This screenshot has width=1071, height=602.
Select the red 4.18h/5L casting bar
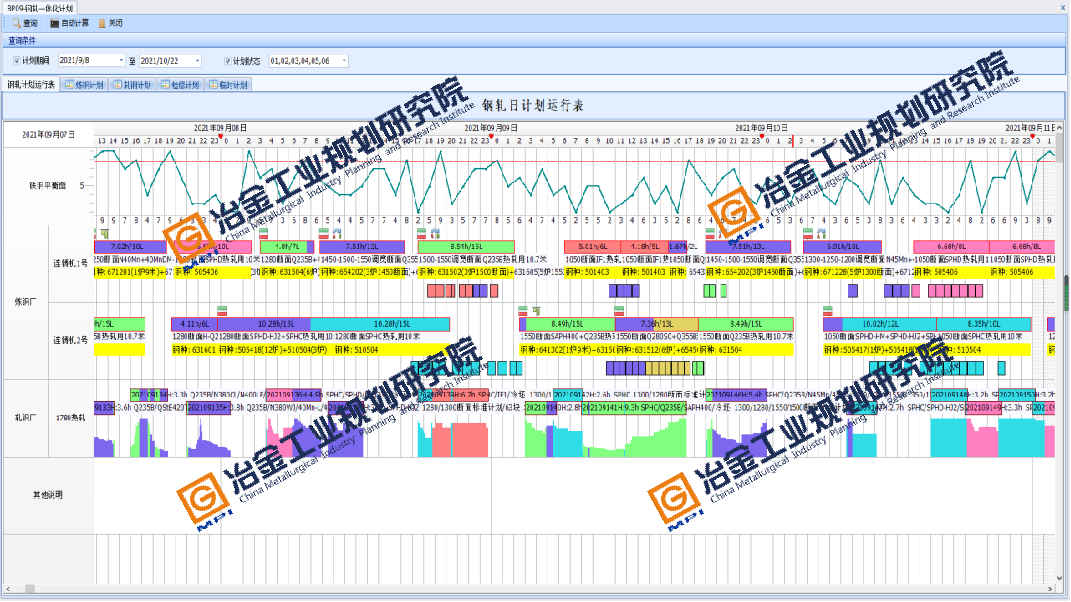[x=644, y=247]
